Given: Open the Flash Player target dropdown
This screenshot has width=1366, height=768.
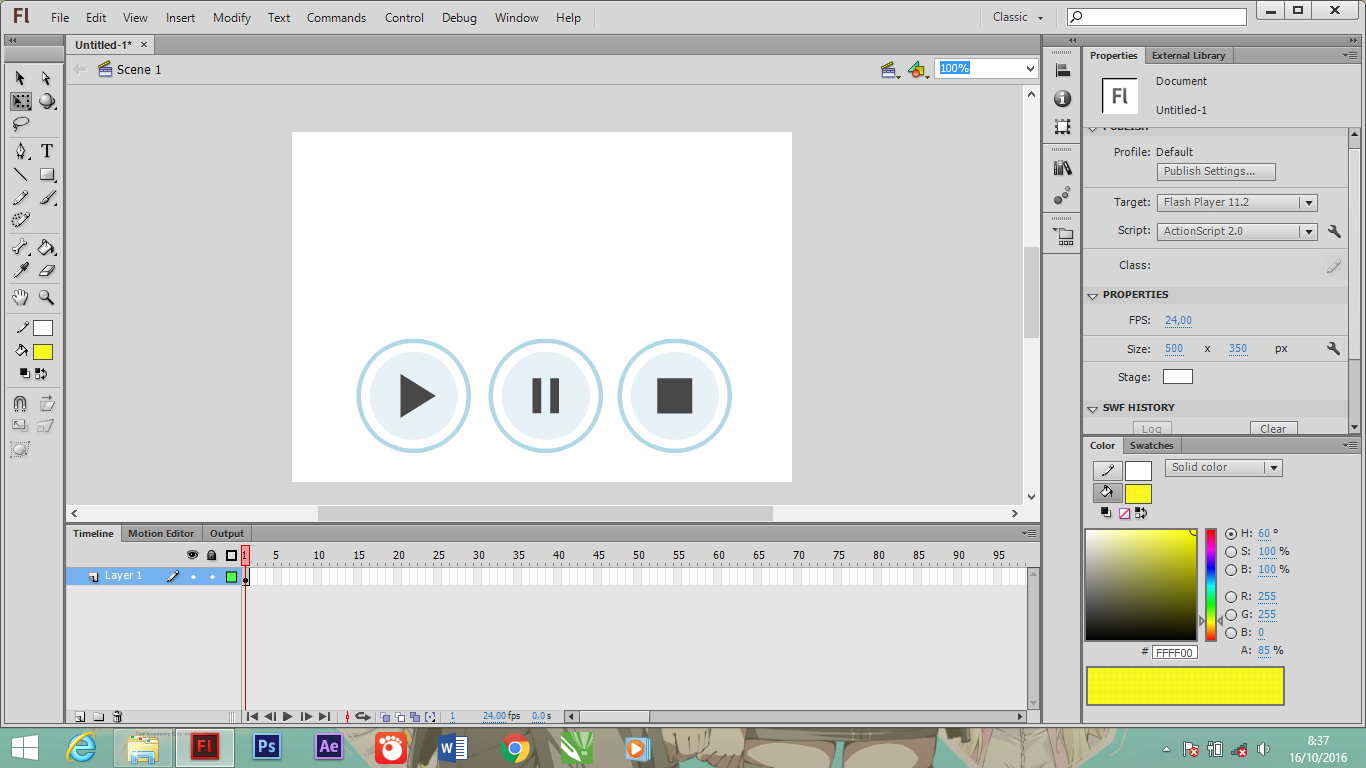Looking at the screenshot, I should [x=1309, y=202].
